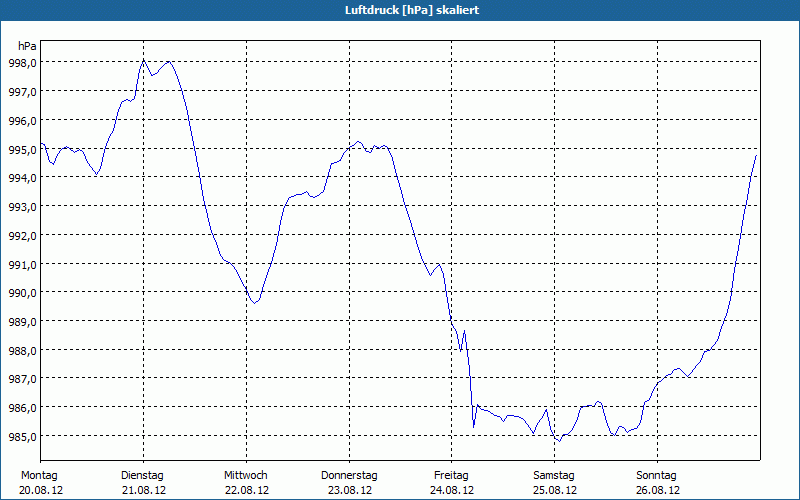Click the 996,0 axis value
Screen dimensions: 800x500
click(x=22, y=121)
